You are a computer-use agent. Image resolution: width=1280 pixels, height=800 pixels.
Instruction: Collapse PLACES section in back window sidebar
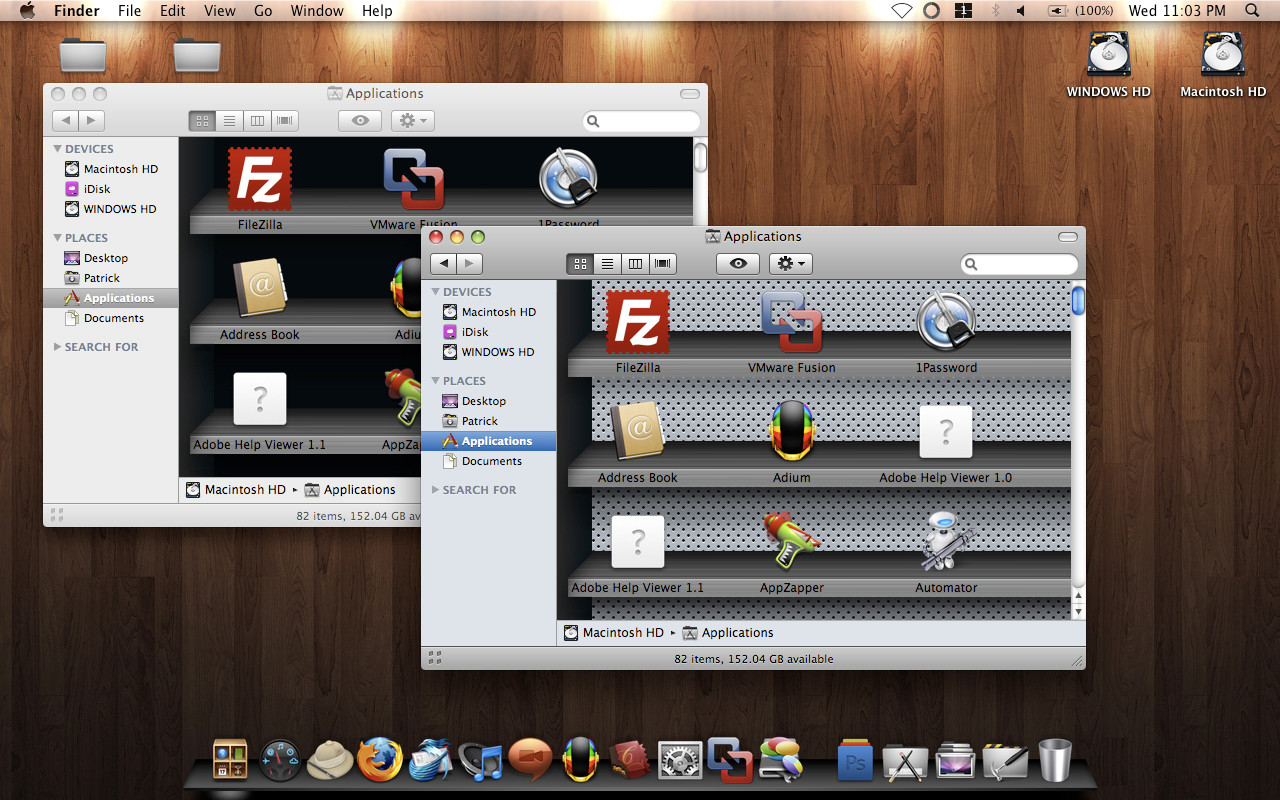(x=58, y=238)
